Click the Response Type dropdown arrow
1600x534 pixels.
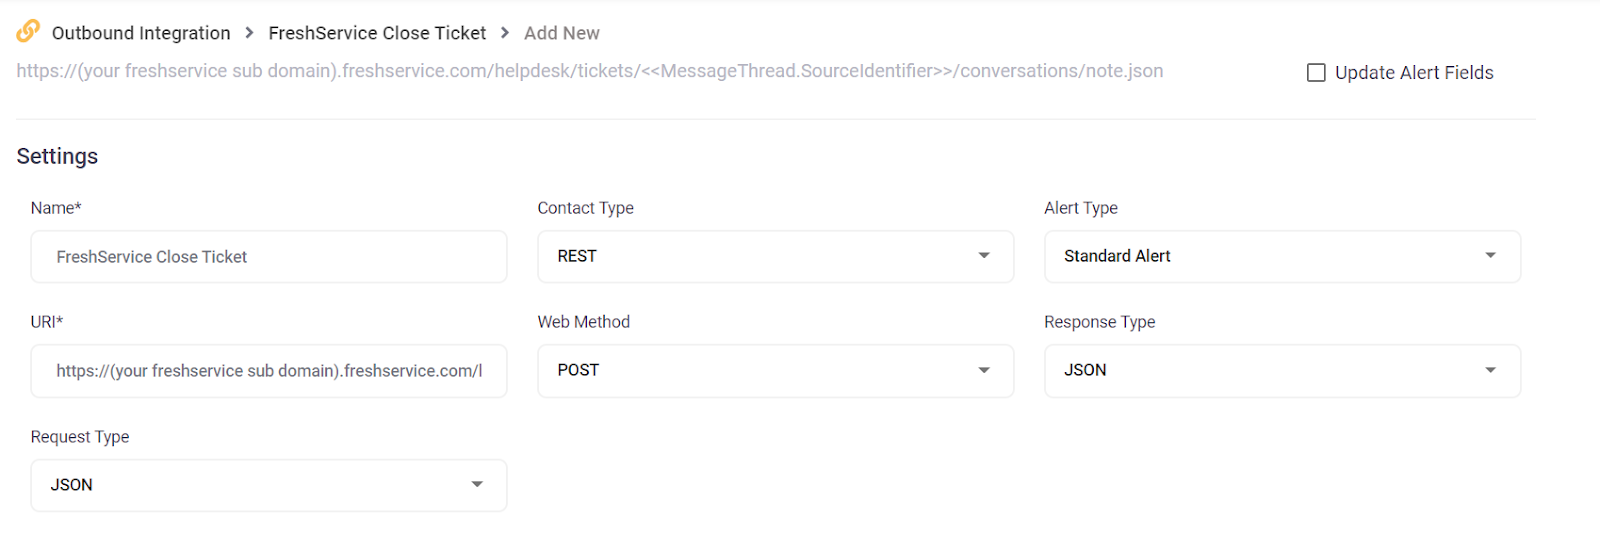pos(1490,370)
